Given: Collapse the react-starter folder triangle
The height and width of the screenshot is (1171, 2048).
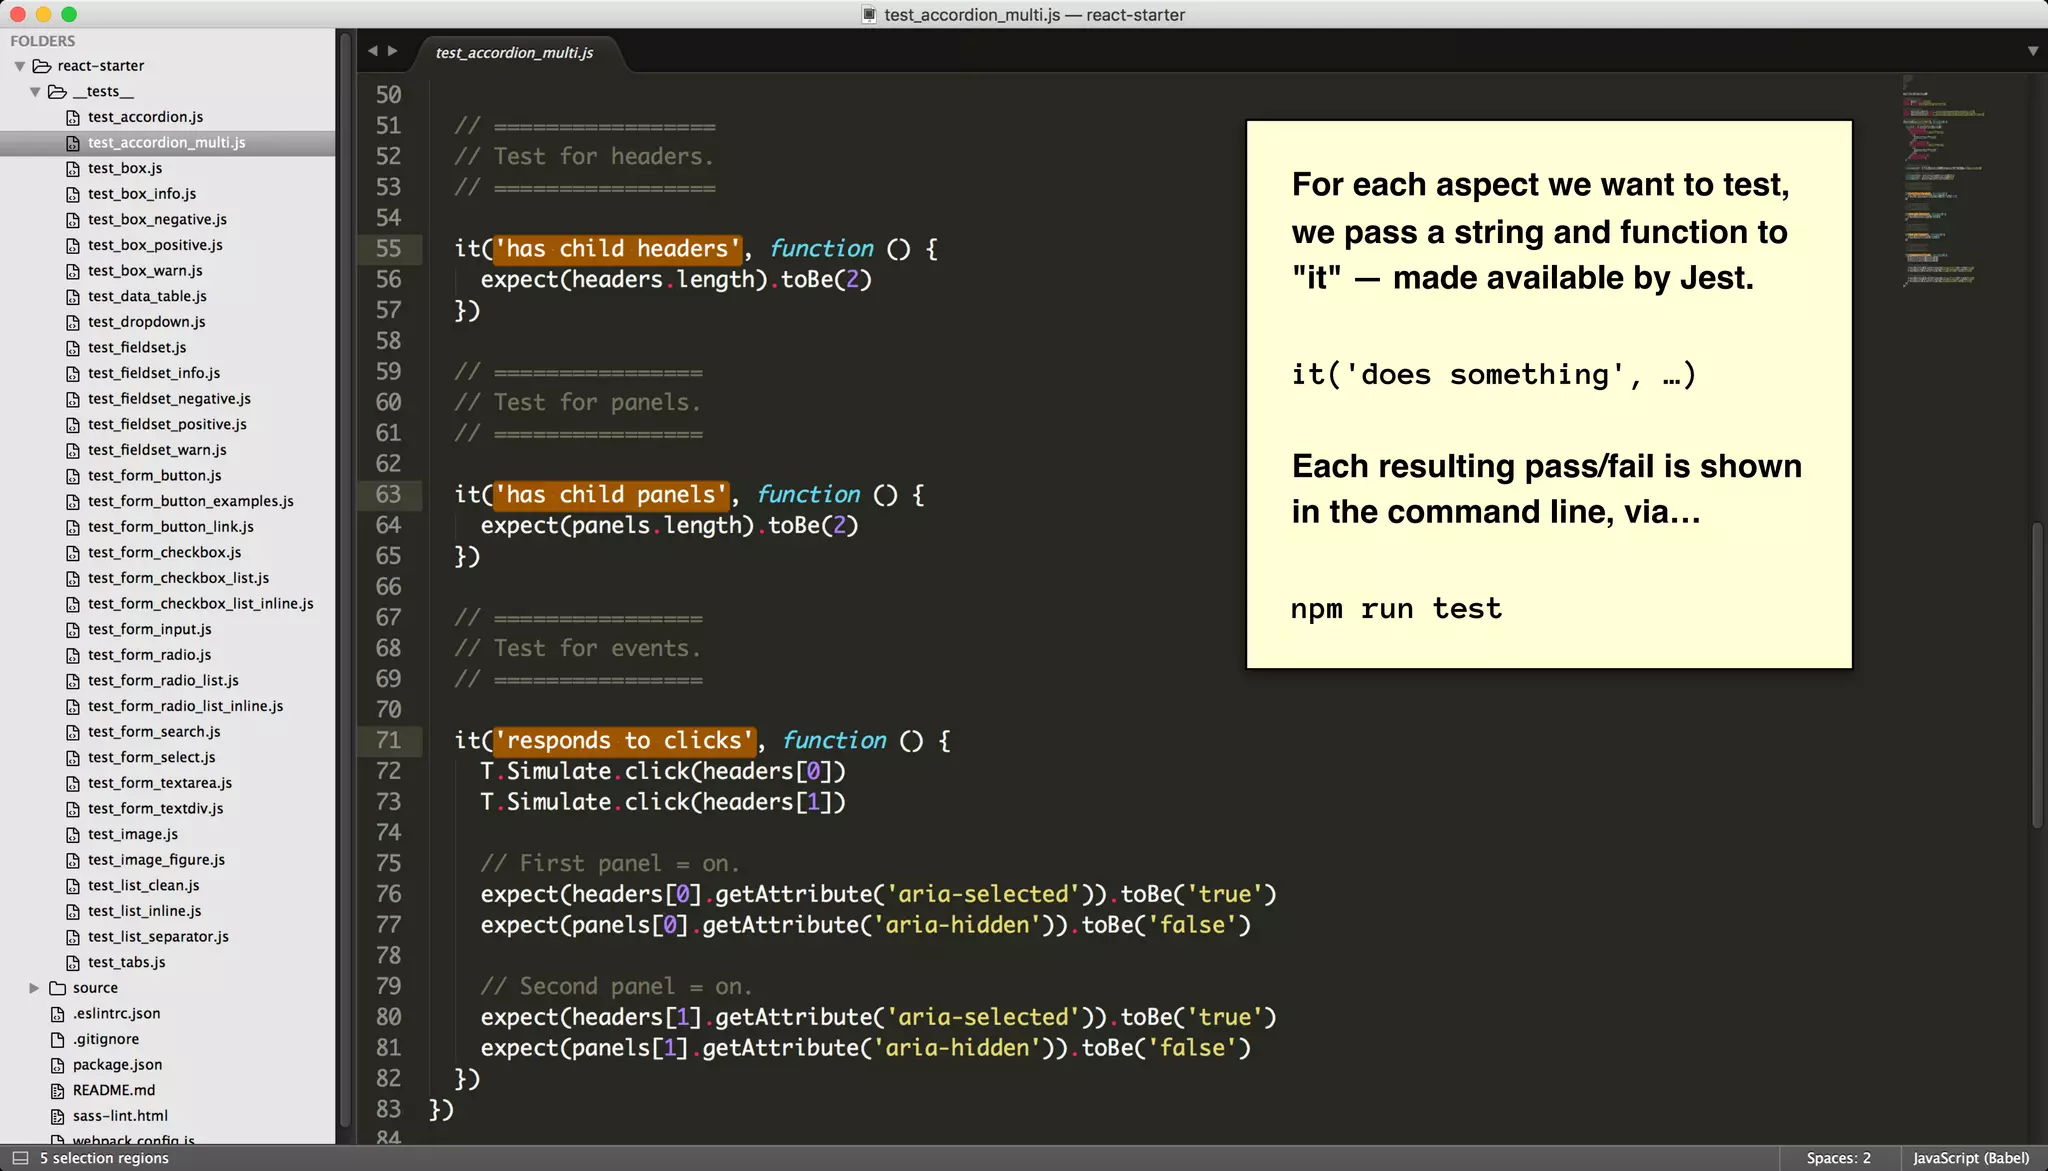Looking at the screenshot, I should 19,66.
